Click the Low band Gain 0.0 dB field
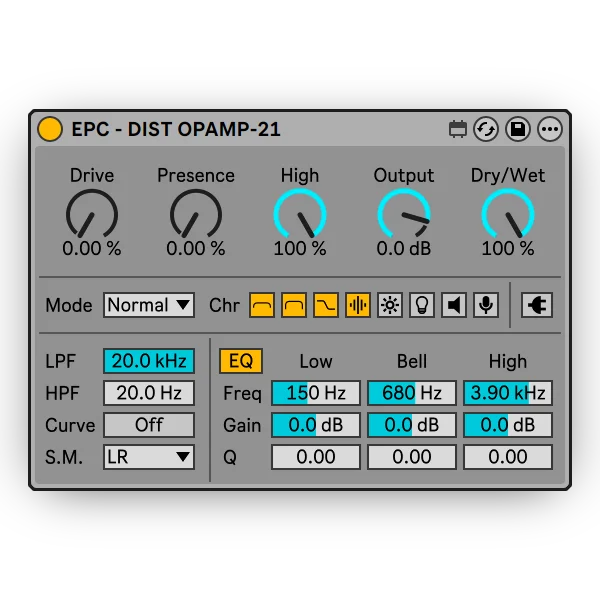Viewport: 600px width, 600px height. 316,425
